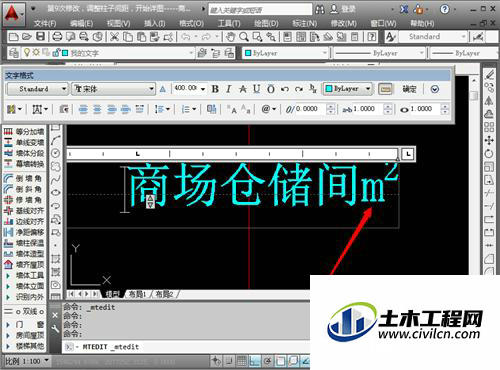This screenshot has height=370, width=500.
Task: Click the AutoCAD application menu logo
Action: pos(13,14)
